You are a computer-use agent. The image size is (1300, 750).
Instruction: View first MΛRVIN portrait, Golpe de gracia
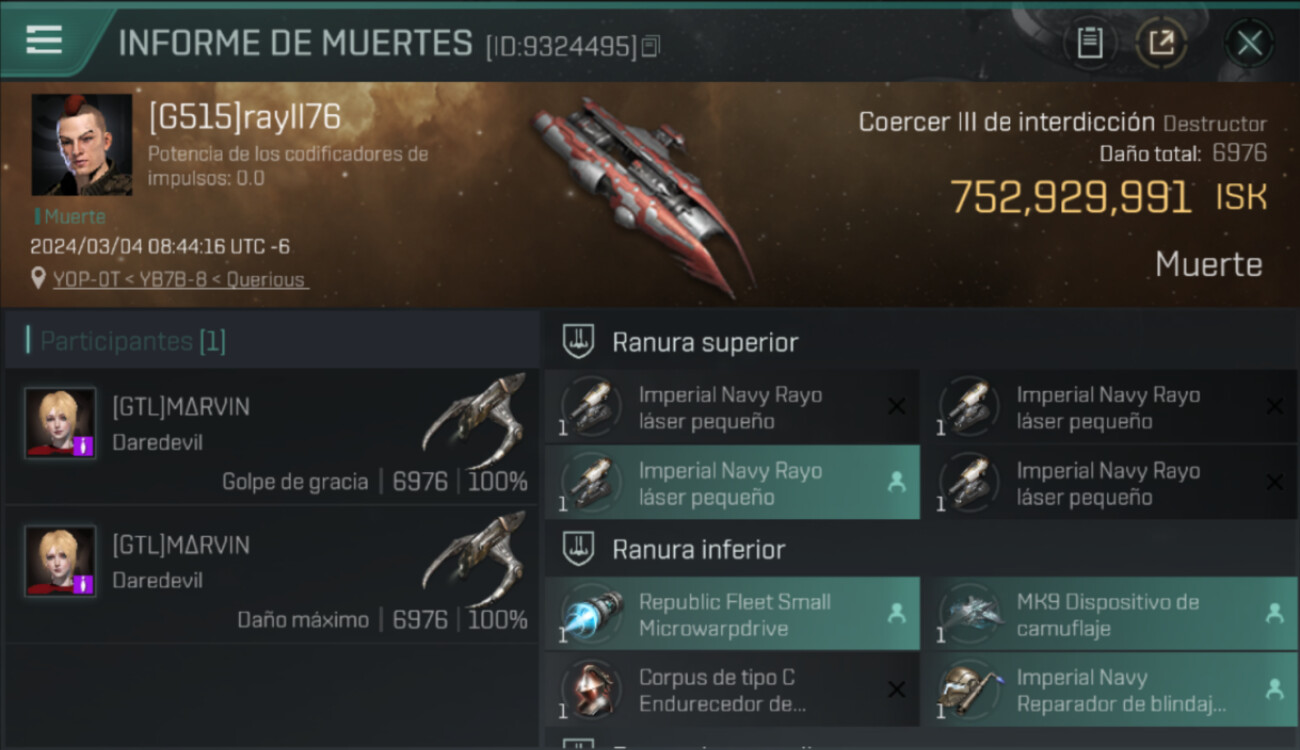pos(60,423)
